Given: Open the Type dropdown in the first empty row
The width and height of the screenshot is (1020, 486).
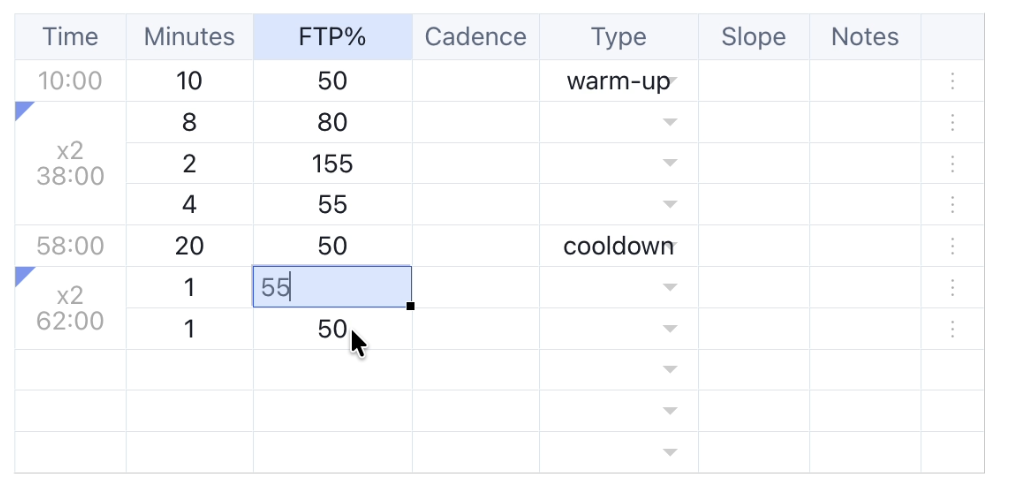Looking at the screenshot, I should coord(670,370).
